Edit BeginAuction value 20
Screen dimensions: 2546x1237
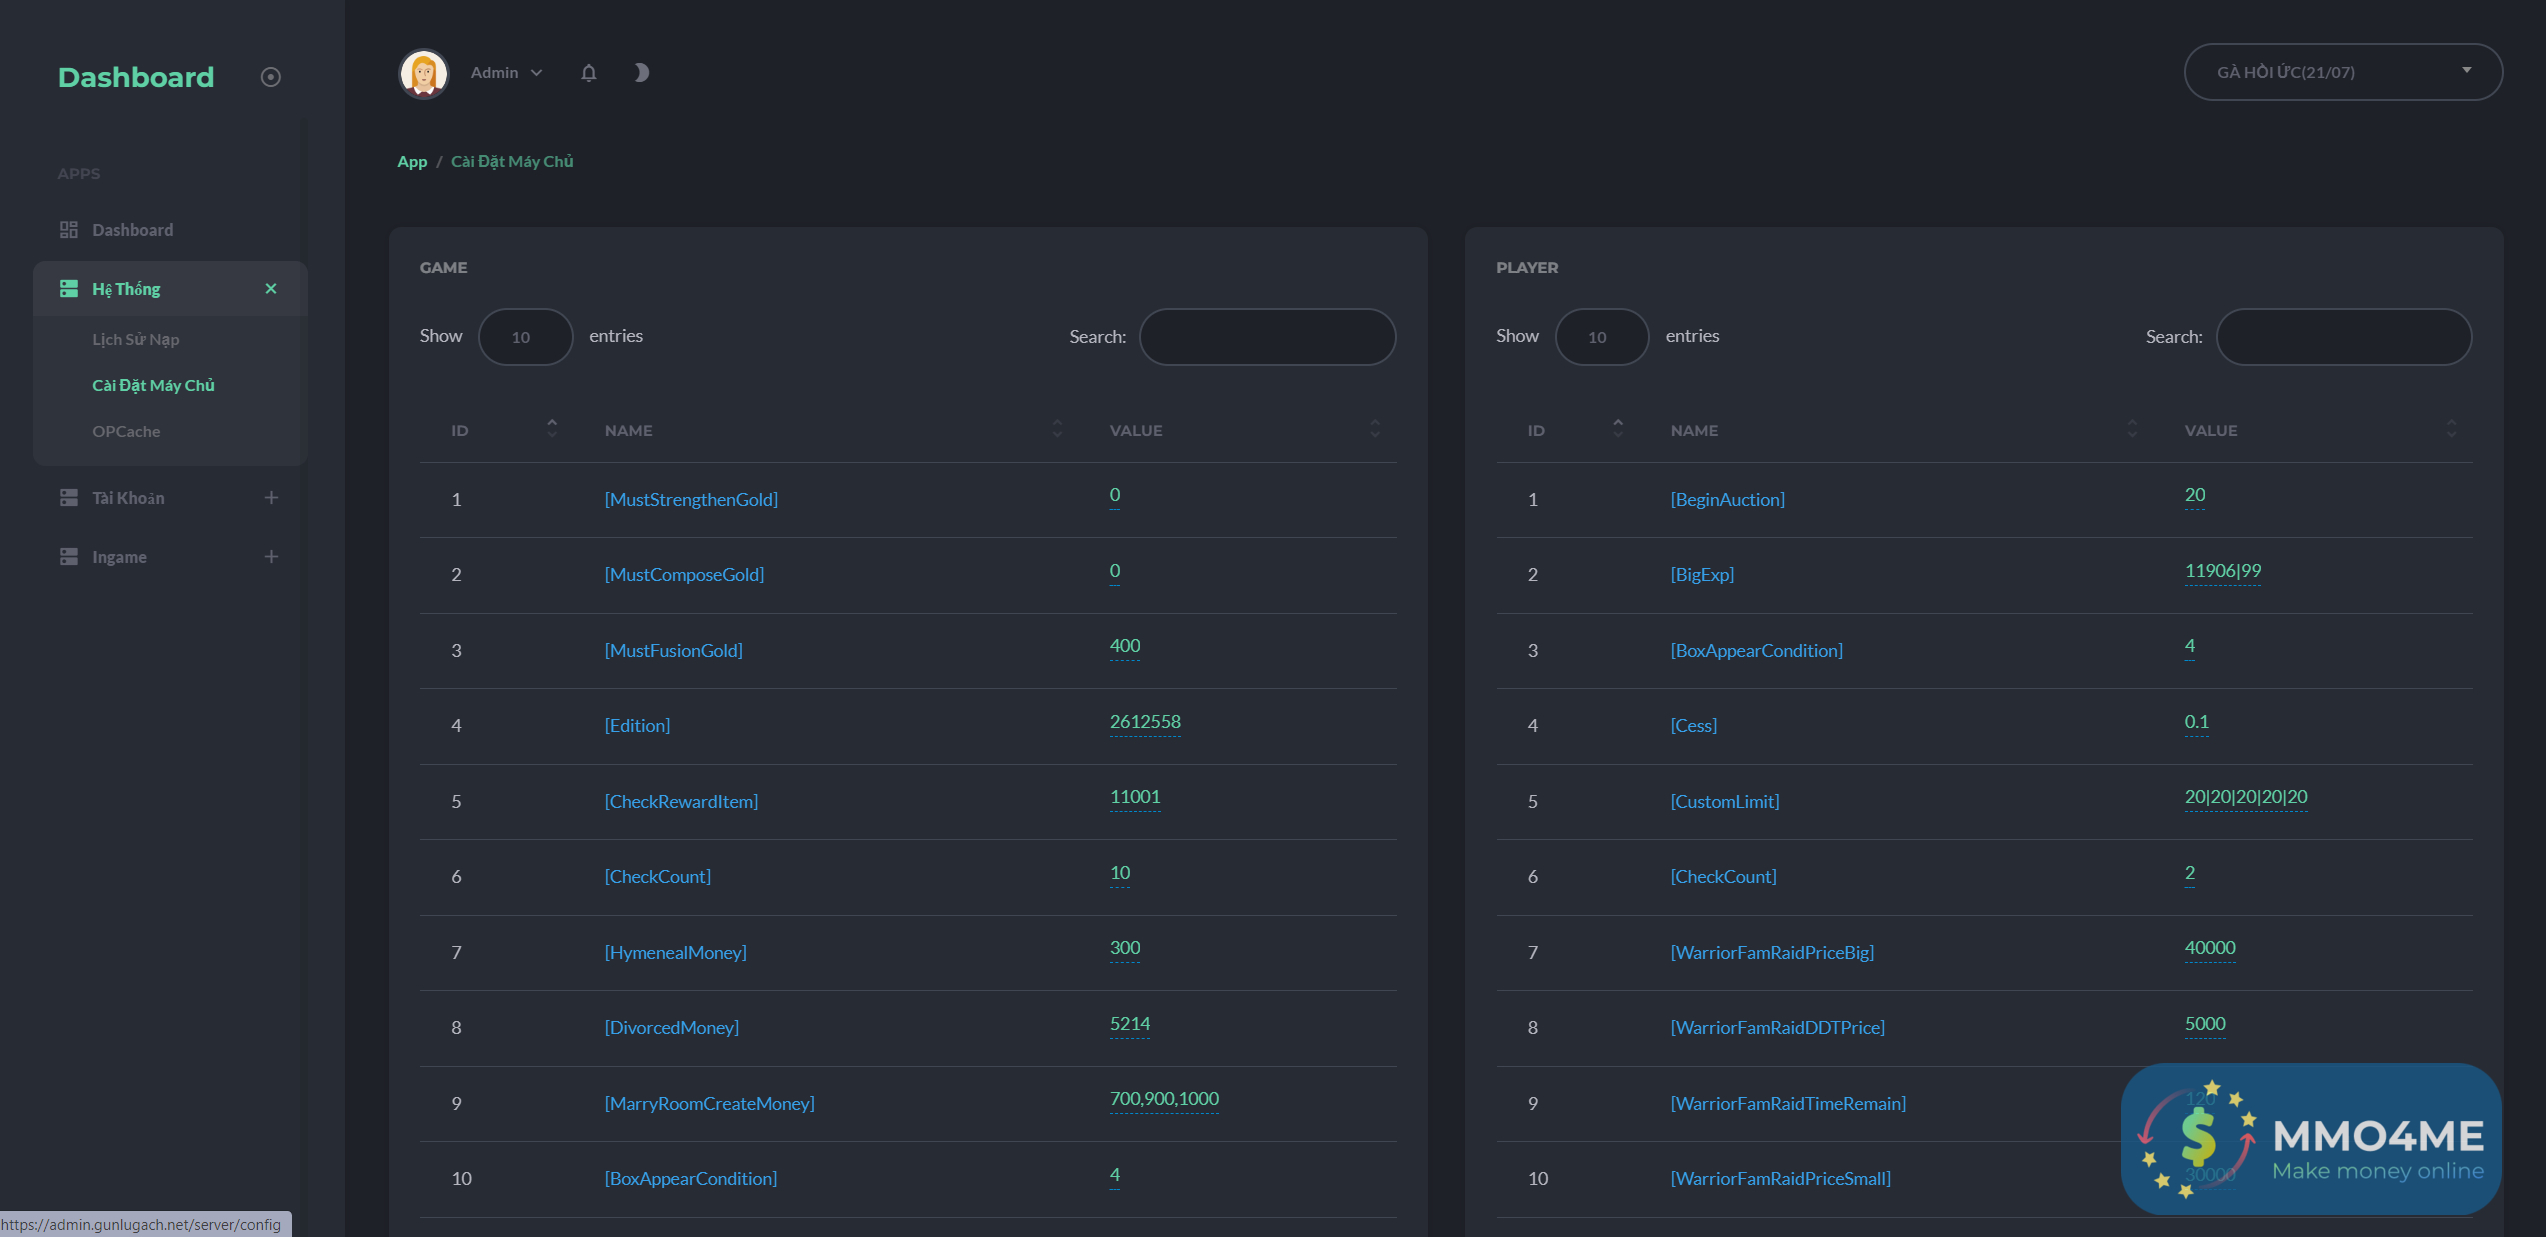click(2194, 495)
